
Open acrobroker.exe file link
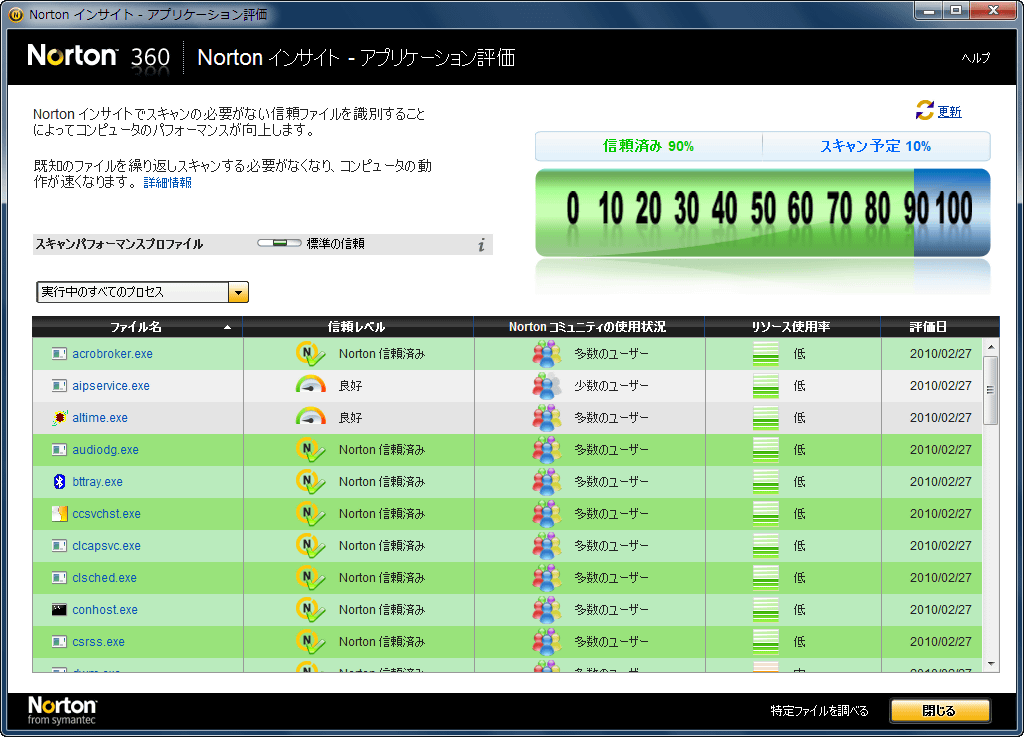[x=112, y=354]
